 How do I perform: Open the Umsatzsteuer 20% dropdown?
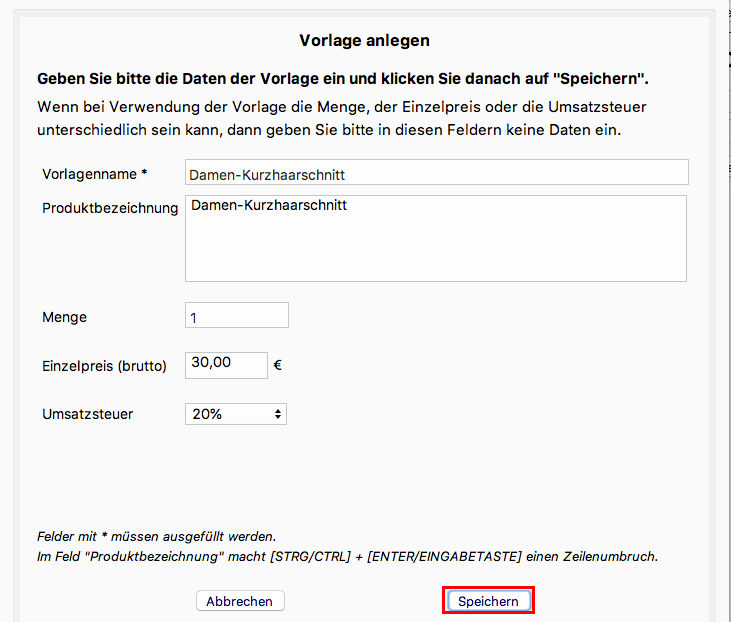coord(235,414)
